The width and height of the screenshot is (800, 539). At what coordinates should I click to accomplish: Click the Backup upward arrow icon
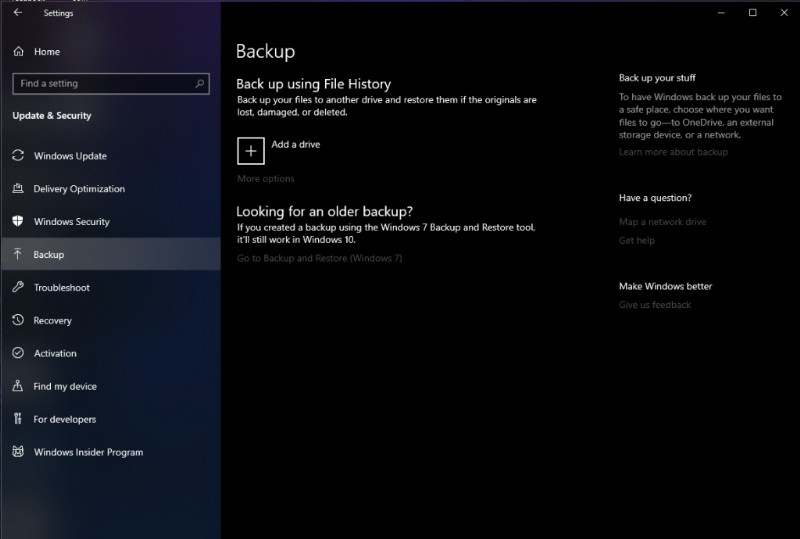click(x=18, y=254)
